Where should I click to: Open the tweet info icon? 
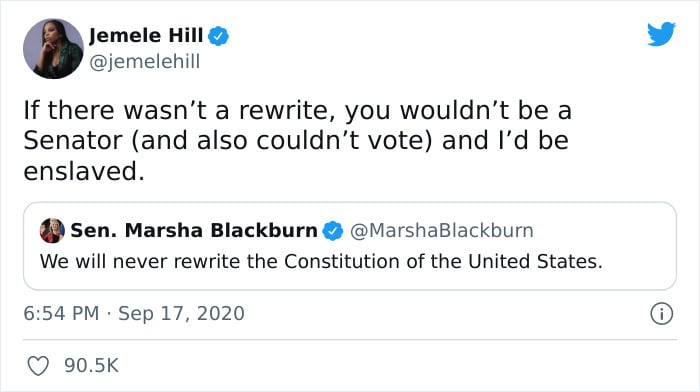(661, 313)
